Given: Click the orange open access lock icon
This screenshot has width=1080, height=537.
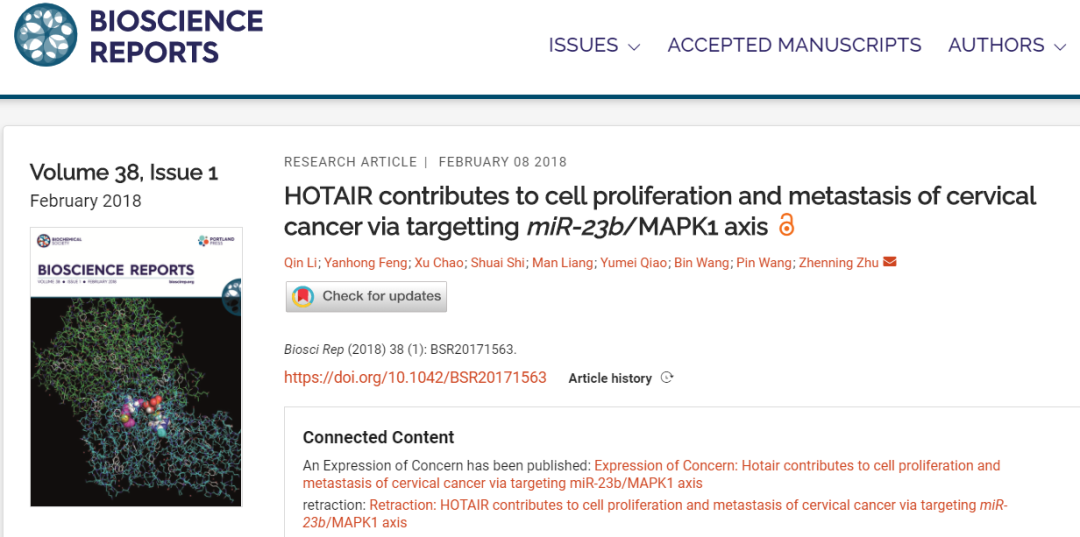Looking at the screenshot, I should (x=786, y=226).
